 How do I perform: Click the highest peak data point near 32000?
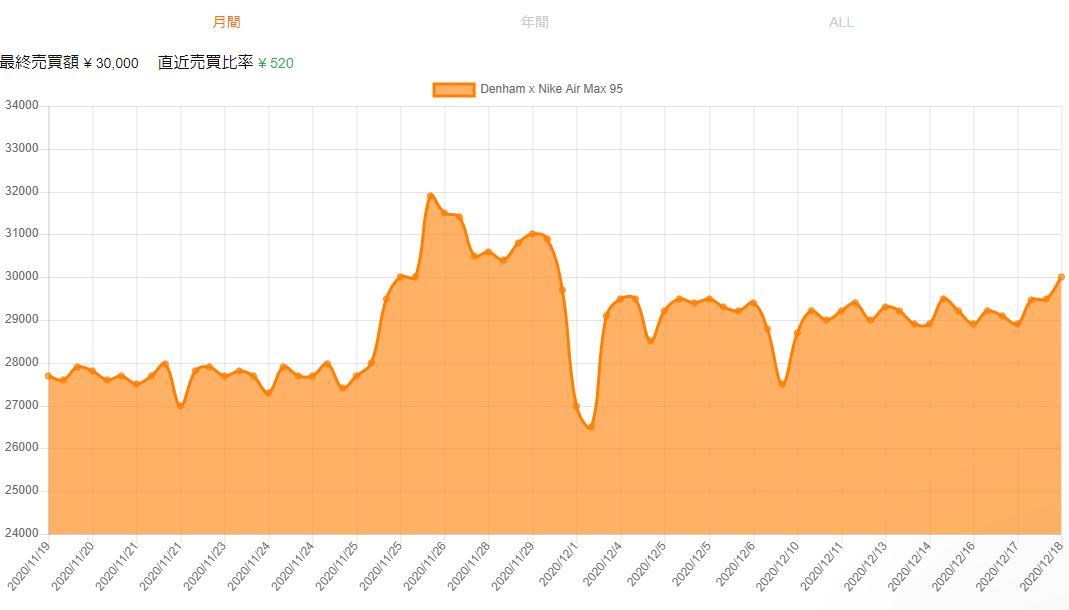click(430, 196)
